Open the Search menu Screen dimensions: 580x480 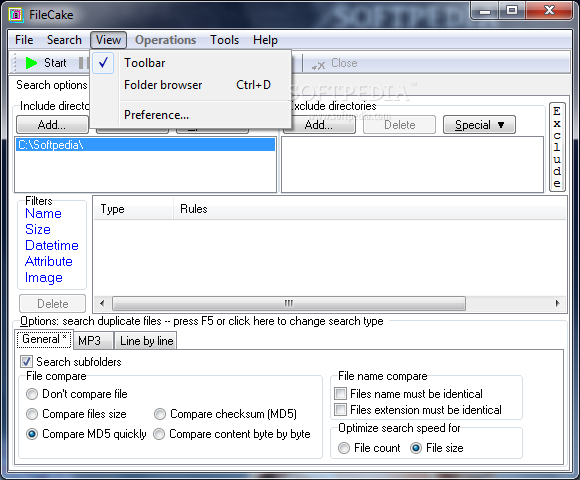[64, 40]
